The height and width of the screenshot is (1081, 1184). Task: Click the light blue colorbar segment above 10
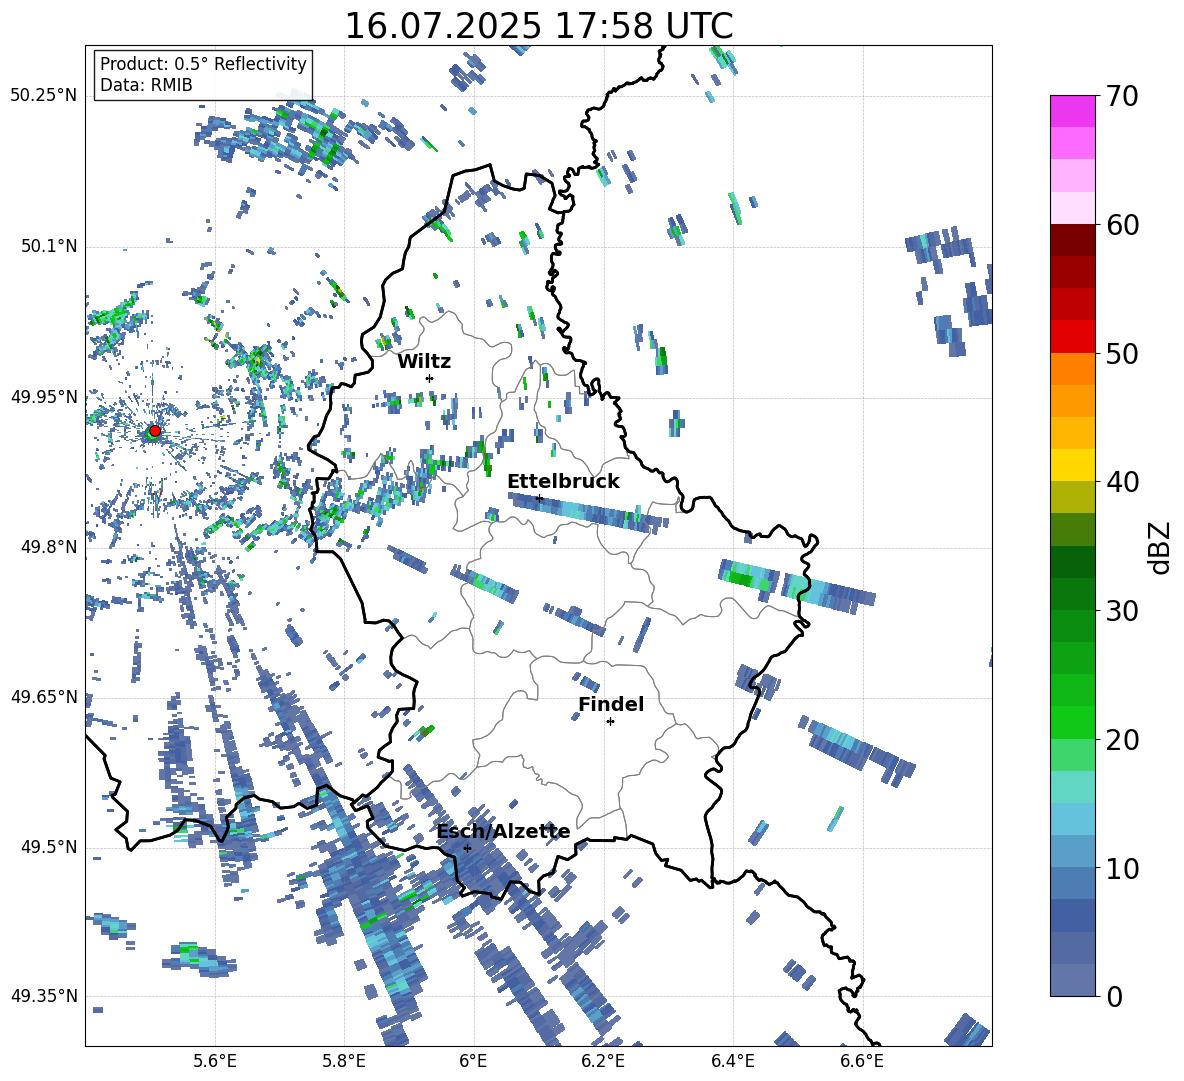click(1072, 852)
